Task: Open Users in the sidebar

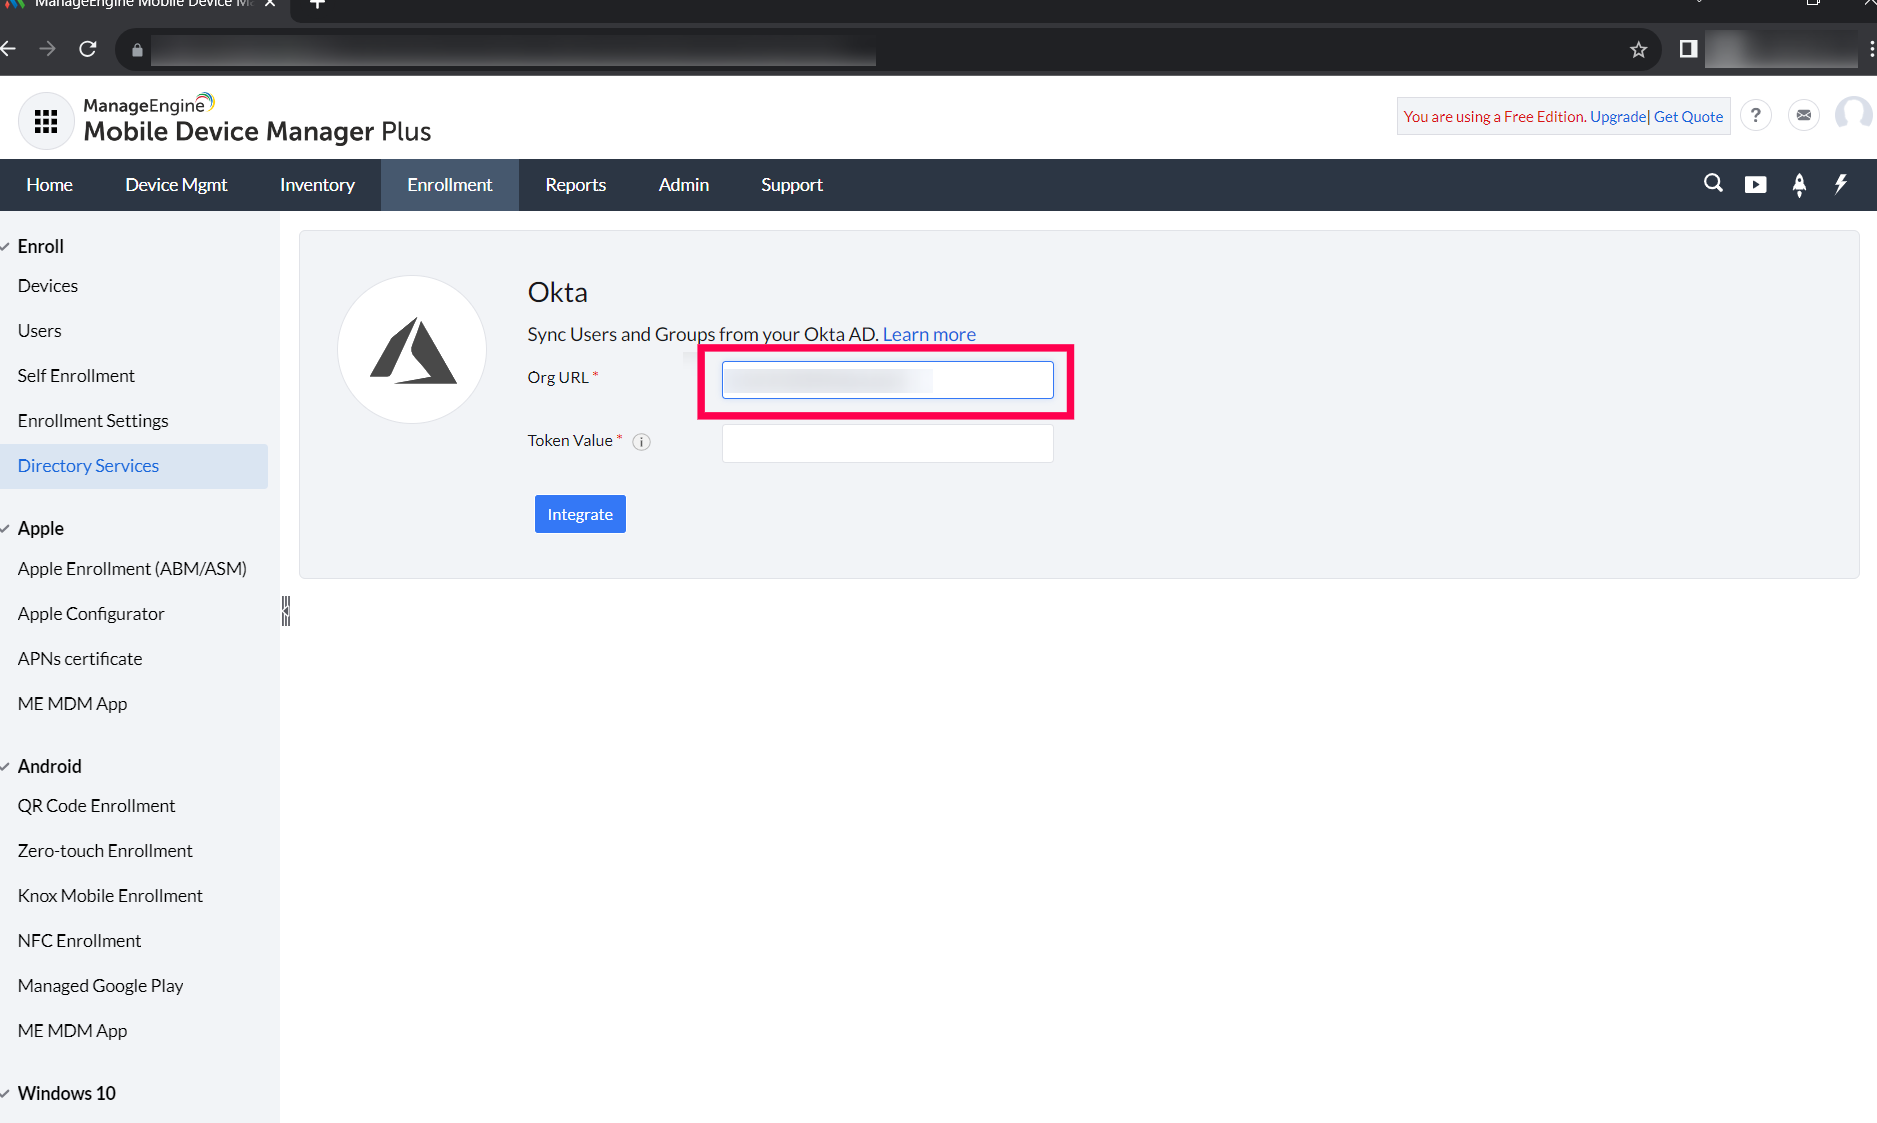Action: point(40,331)
